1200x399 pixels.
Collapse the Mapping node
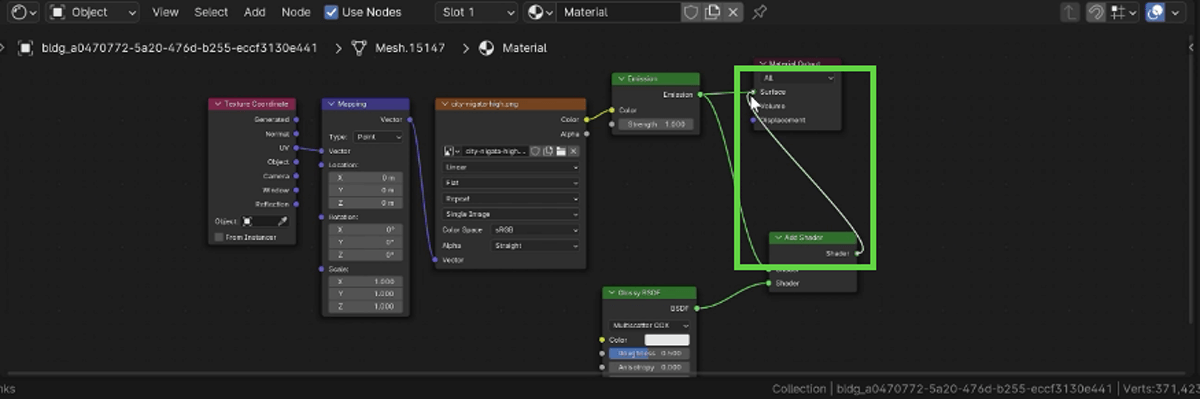pos(330,104)
